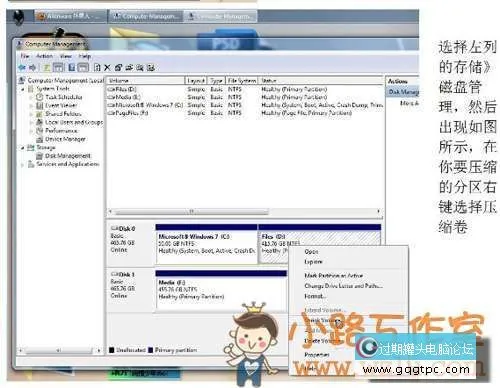Image resolution: width=500 pixels, height=388 pixels.
Task: Click the volume list scroll right arrow
Action: [x=379, y=211]
